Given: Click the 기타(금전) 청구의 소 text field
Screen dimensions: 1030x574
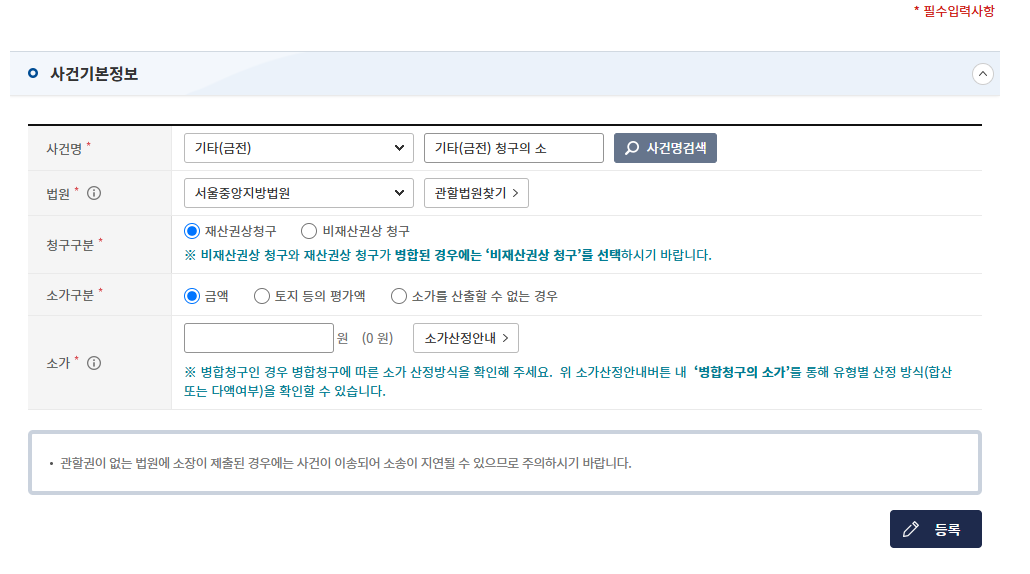Looking at the screenshot, I should pyautogui.click(x=513, y=148).
